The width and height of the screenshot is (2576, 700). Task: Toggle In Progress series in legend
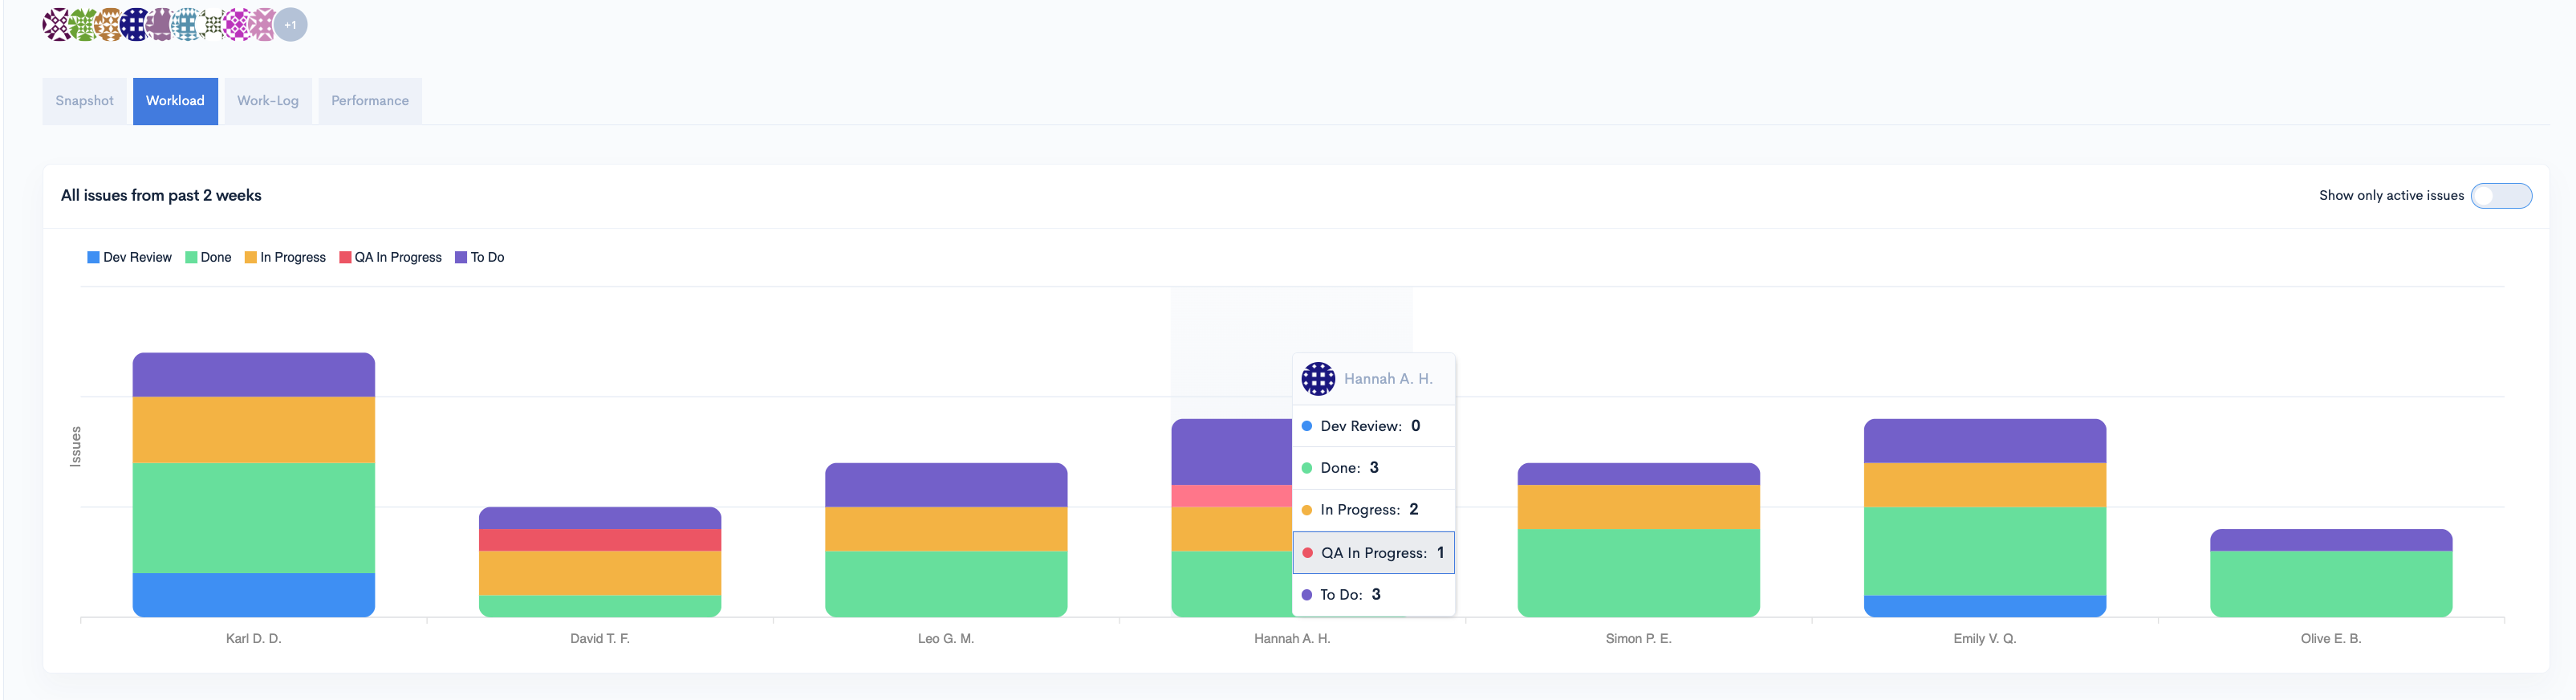pyautogui.click(x=285, y=257)
